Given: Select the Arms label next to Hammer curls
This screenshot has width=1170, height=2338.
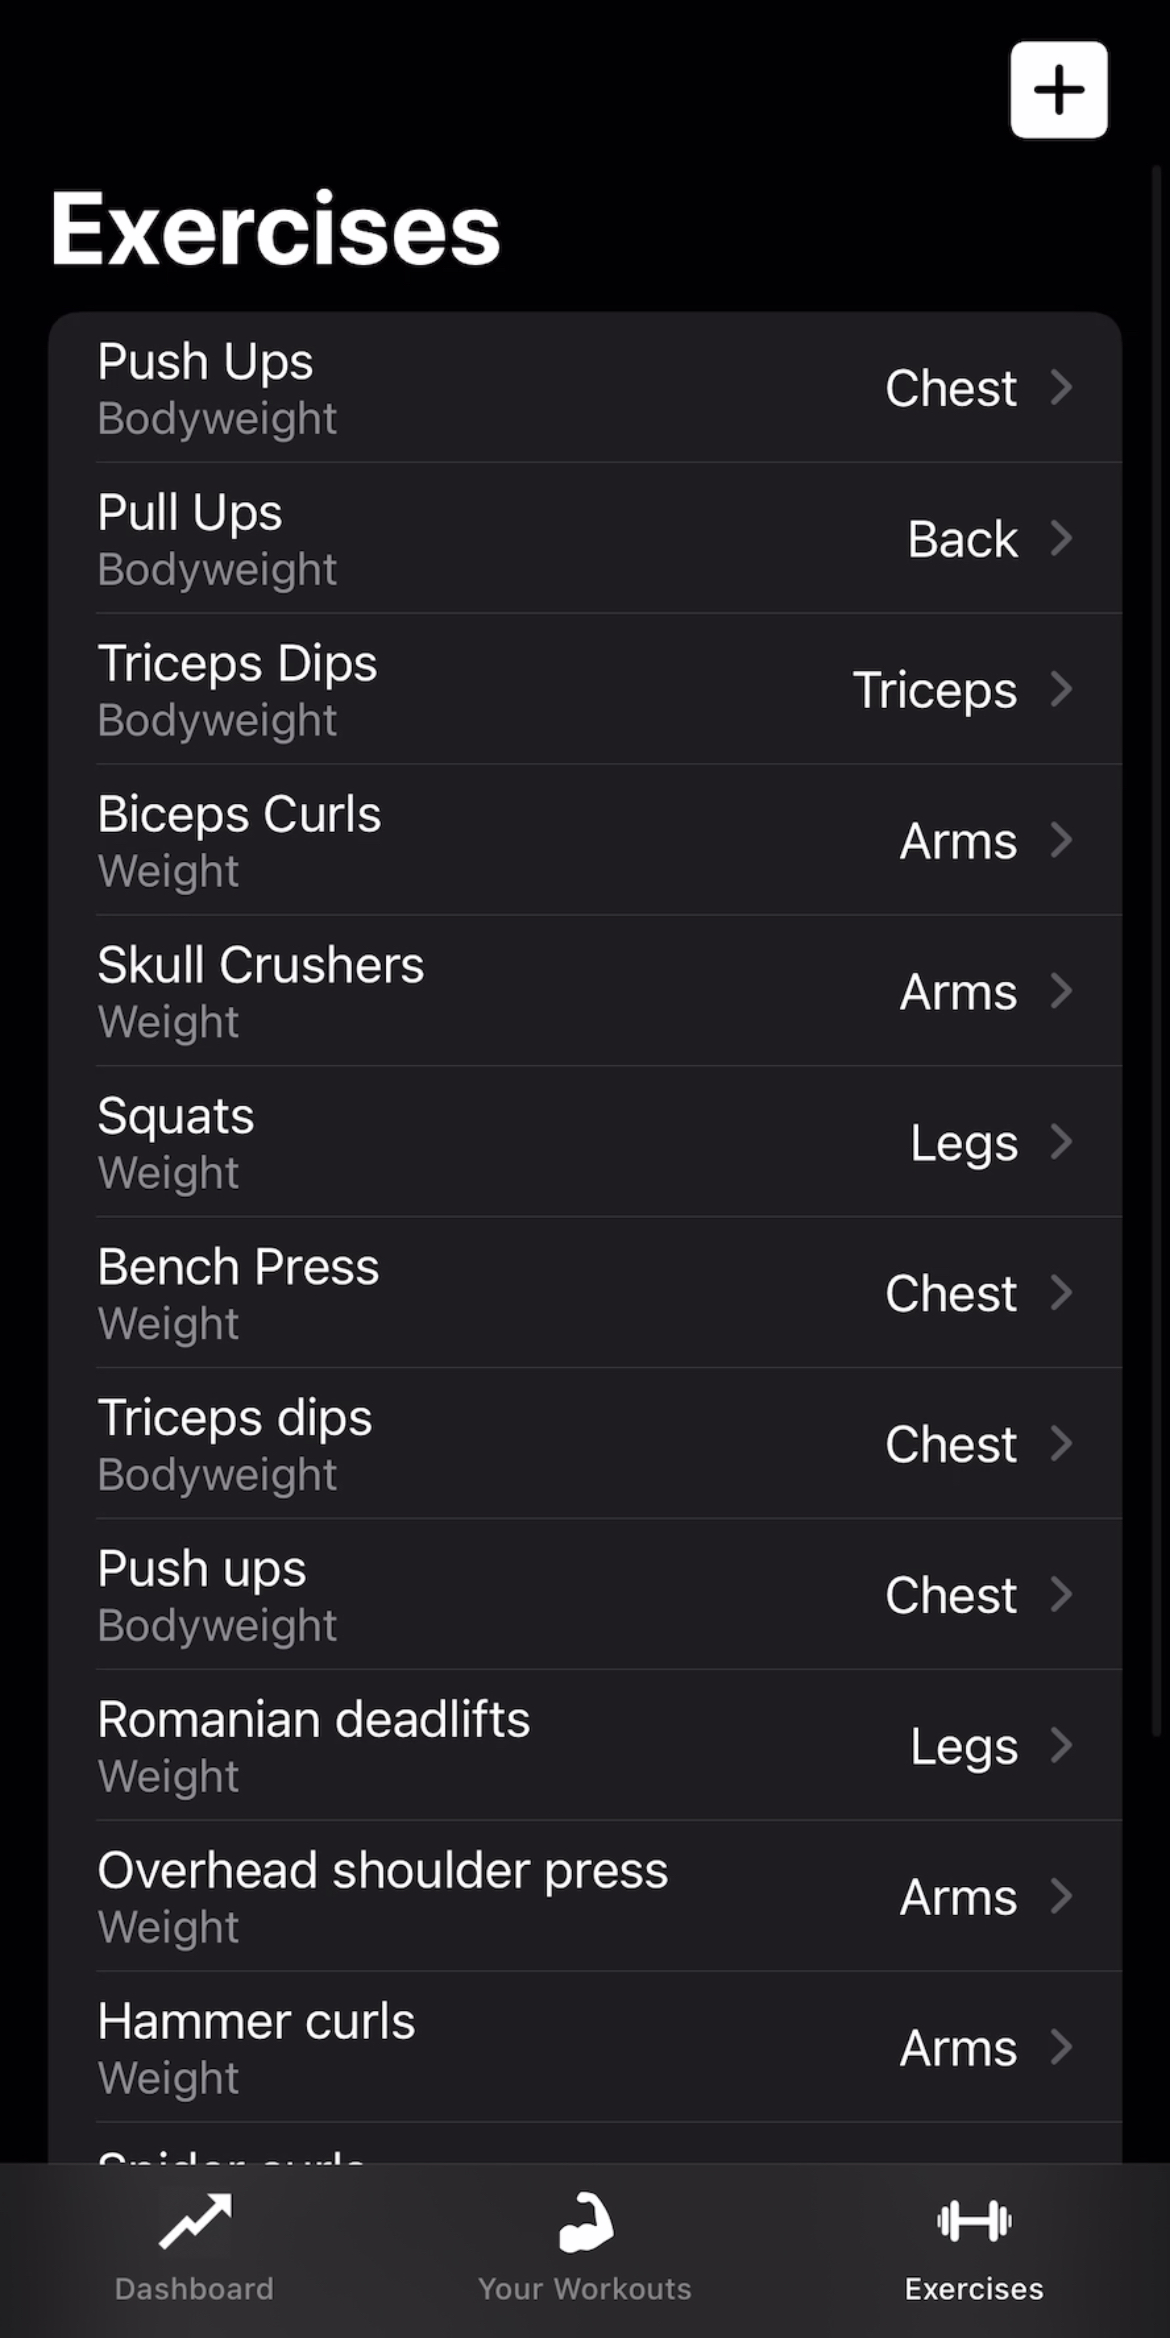Looking at the screenshot, I should tap(957, 2047).
